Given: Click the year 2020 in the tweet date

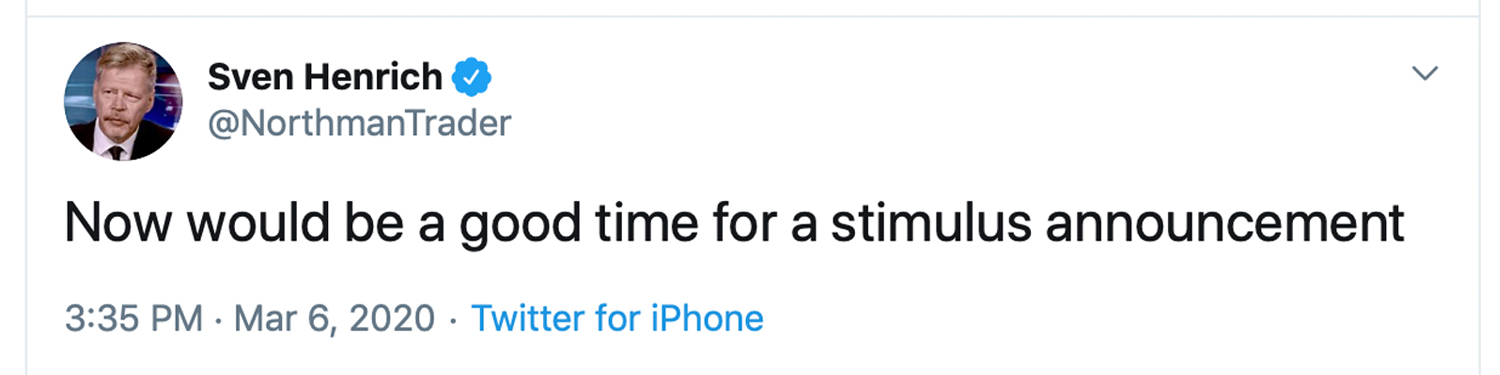Looking at the screenshot, I should point(394,320).
